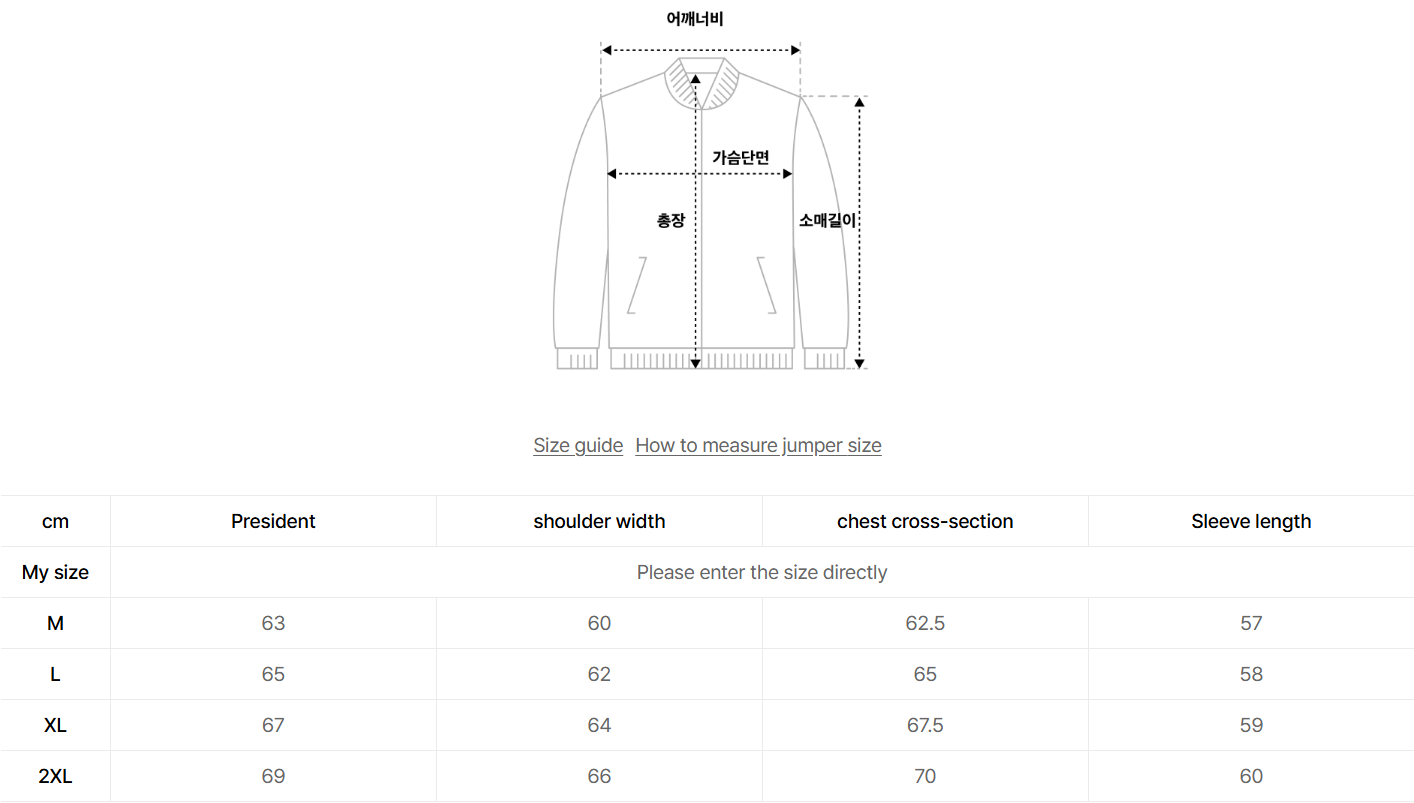Click the 가슴단면 label on the diagram
Screen dimensions: 1414x803
click(740, 157)
